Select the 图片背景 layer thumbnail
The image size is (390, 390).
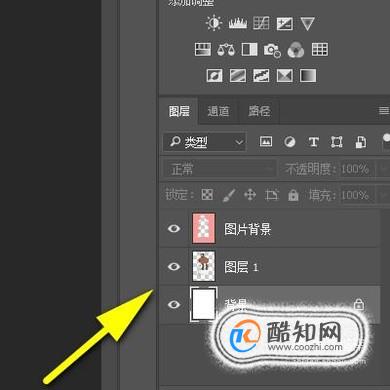tap(204, 228)
